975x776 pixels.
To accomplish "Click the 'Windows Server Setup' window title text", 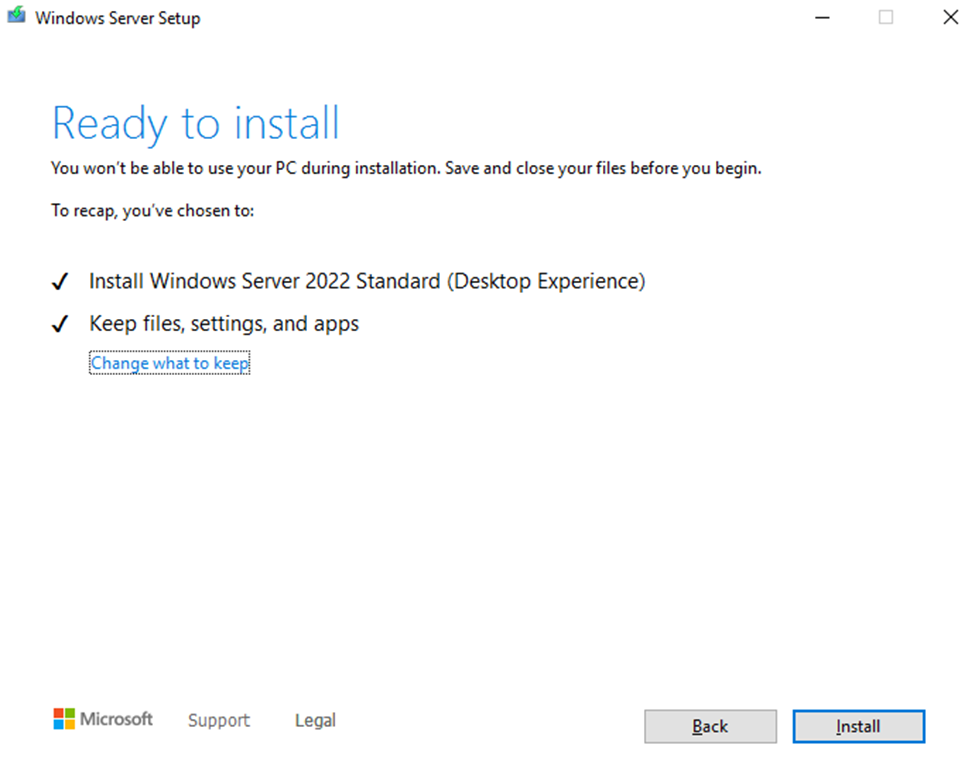I will [118, 18].
